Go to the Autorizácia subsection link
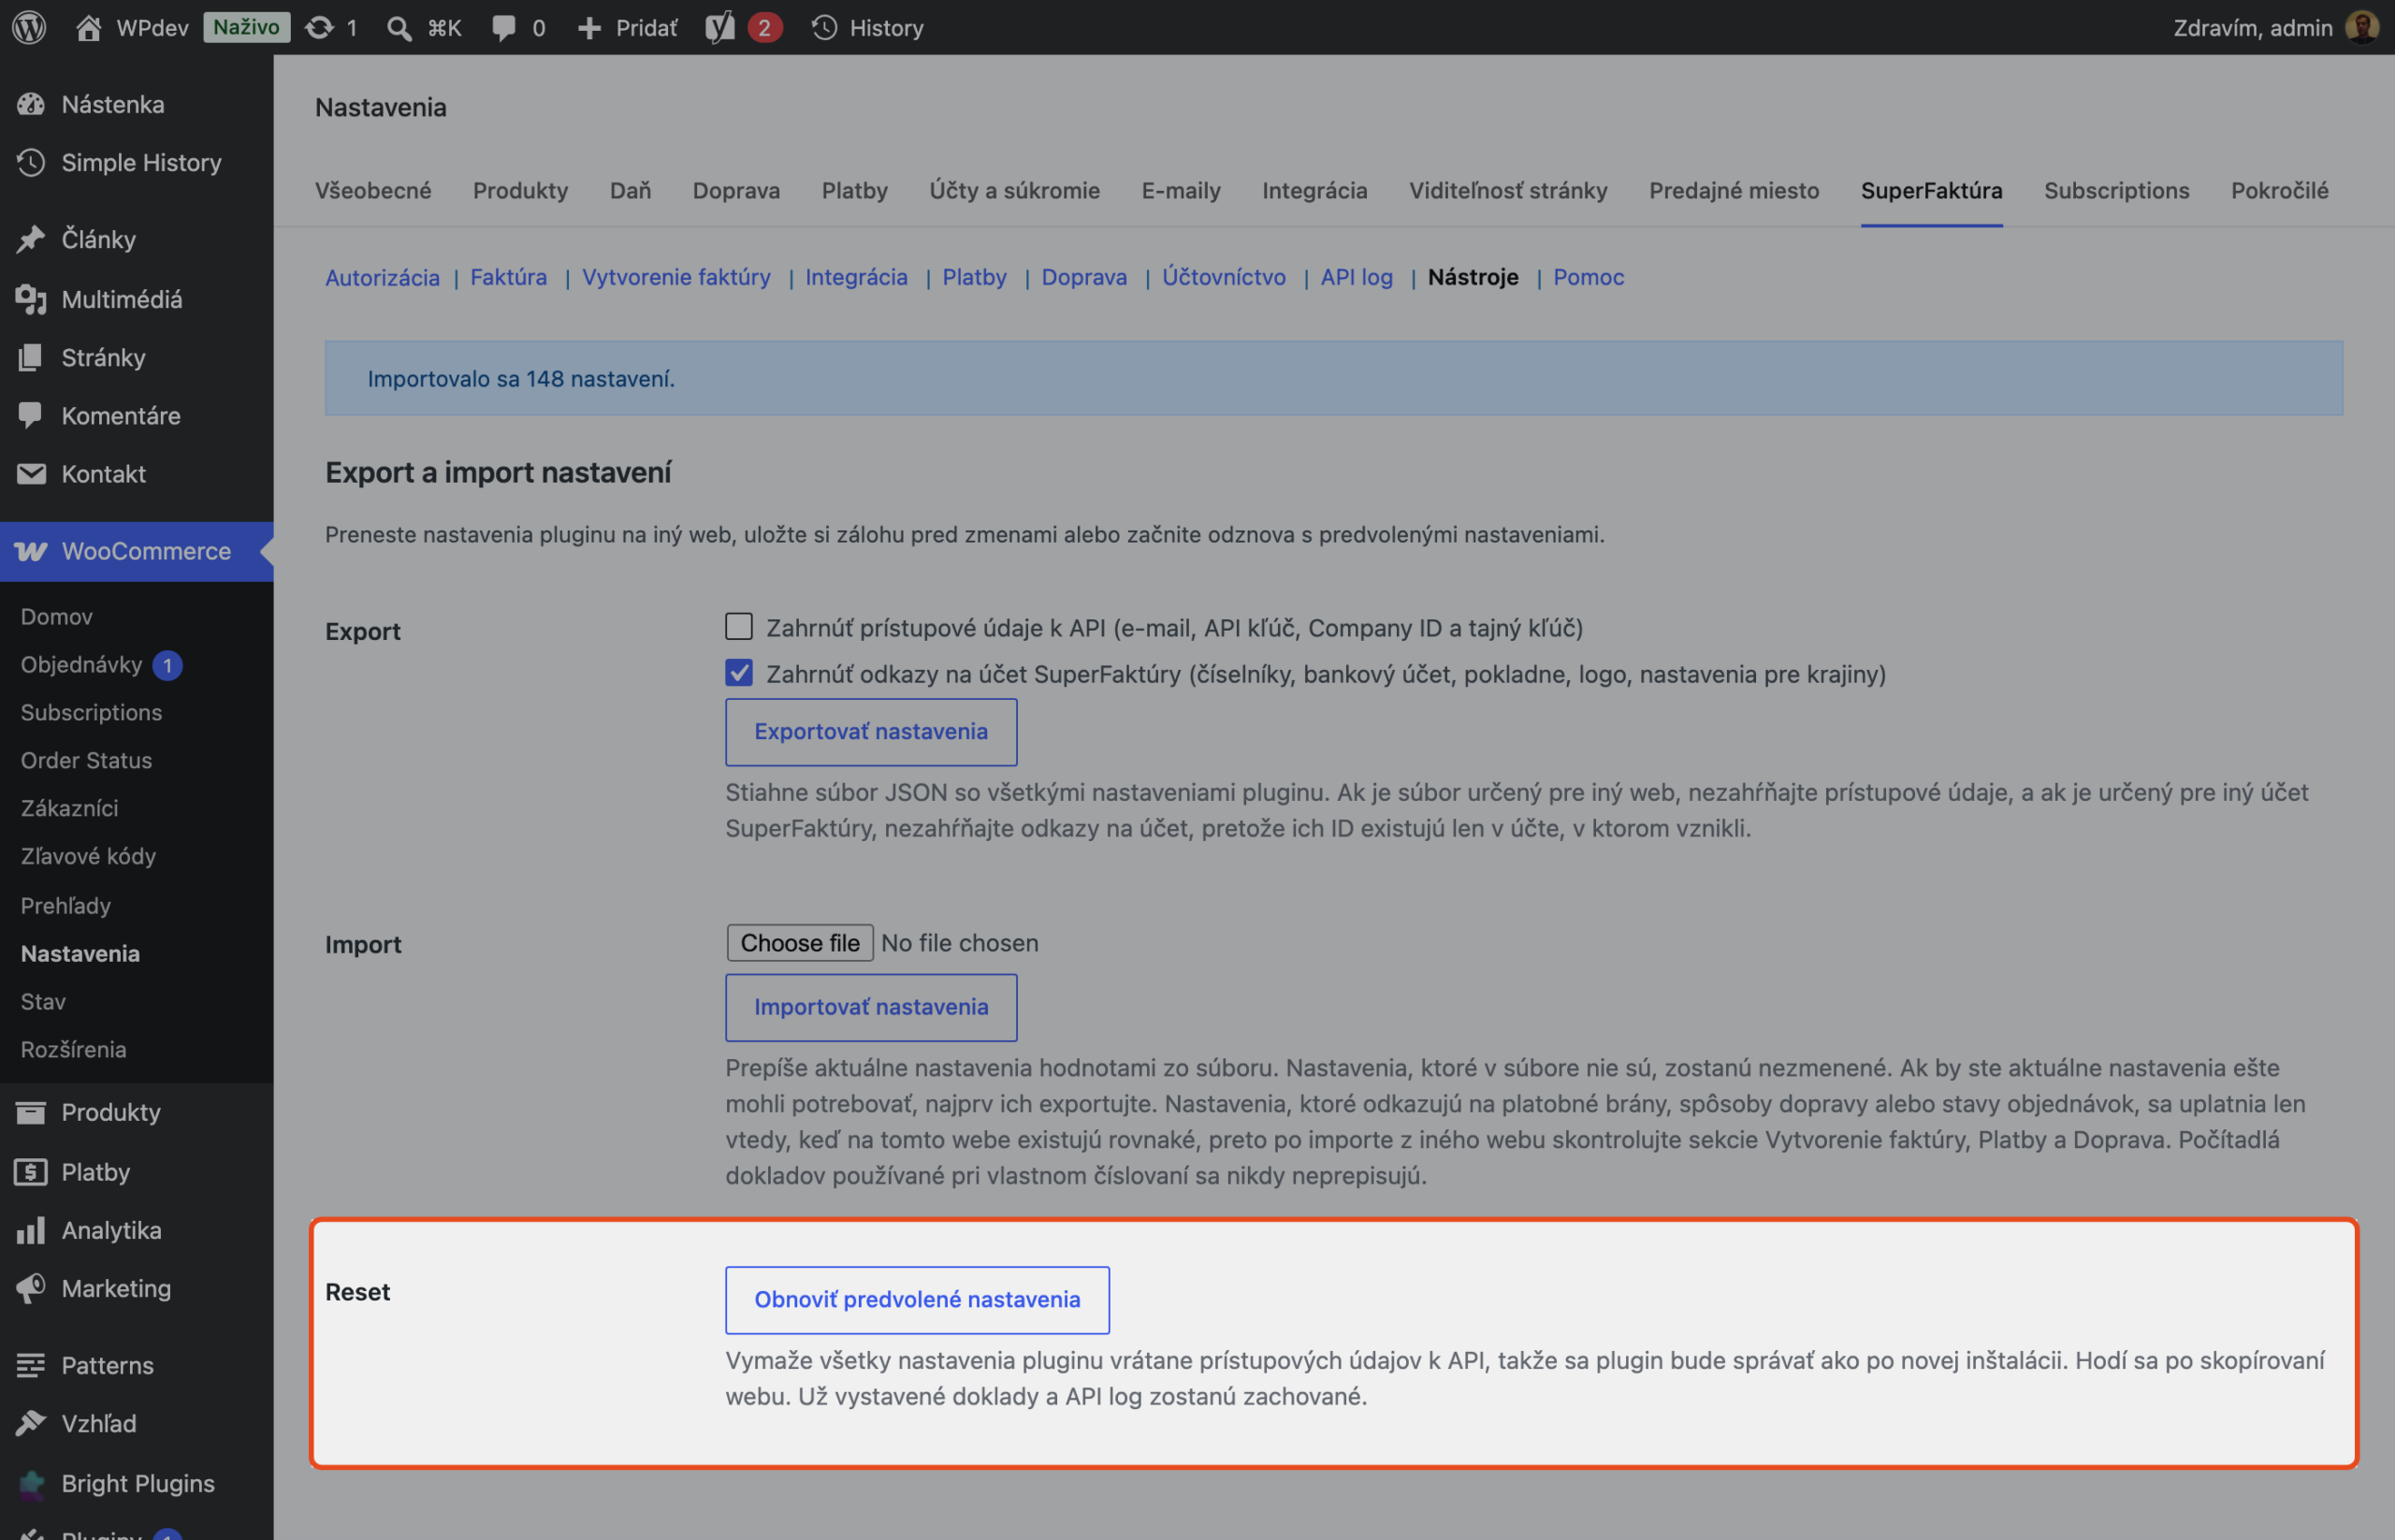 pos(382,277)
